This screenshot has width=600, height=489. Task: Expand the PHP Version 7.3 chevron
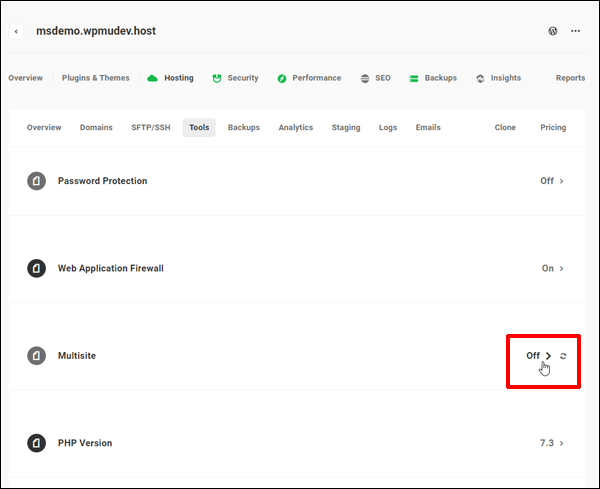tap(561, 443)
